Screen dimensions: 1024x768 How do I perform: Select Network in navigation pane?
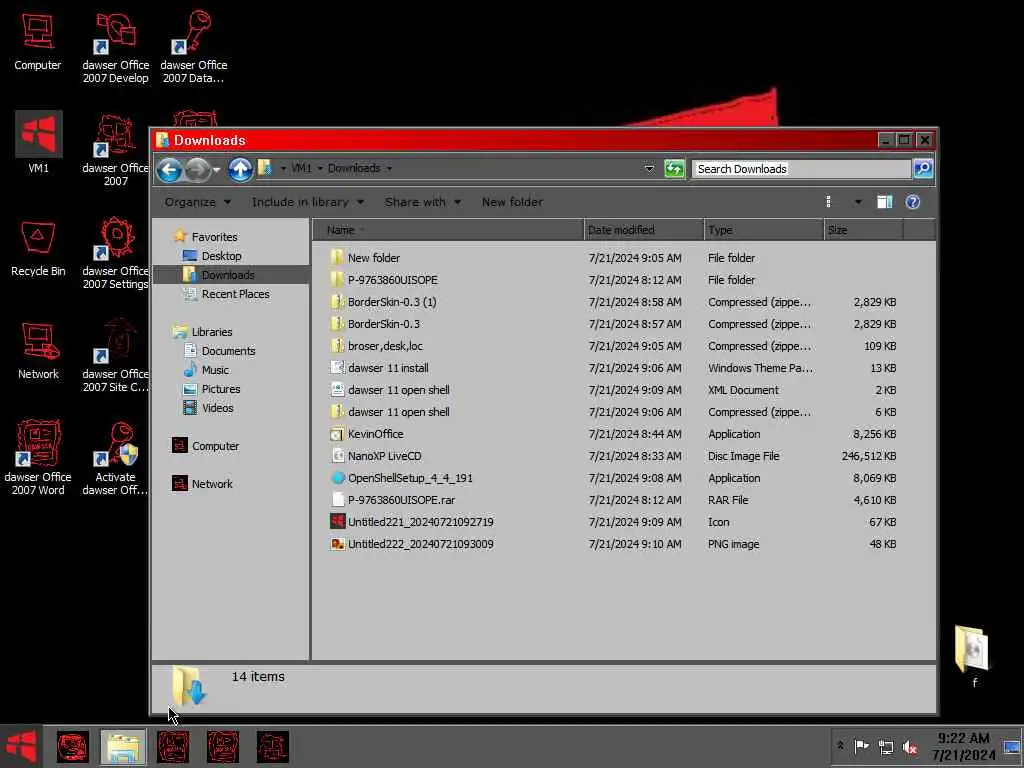212,484
